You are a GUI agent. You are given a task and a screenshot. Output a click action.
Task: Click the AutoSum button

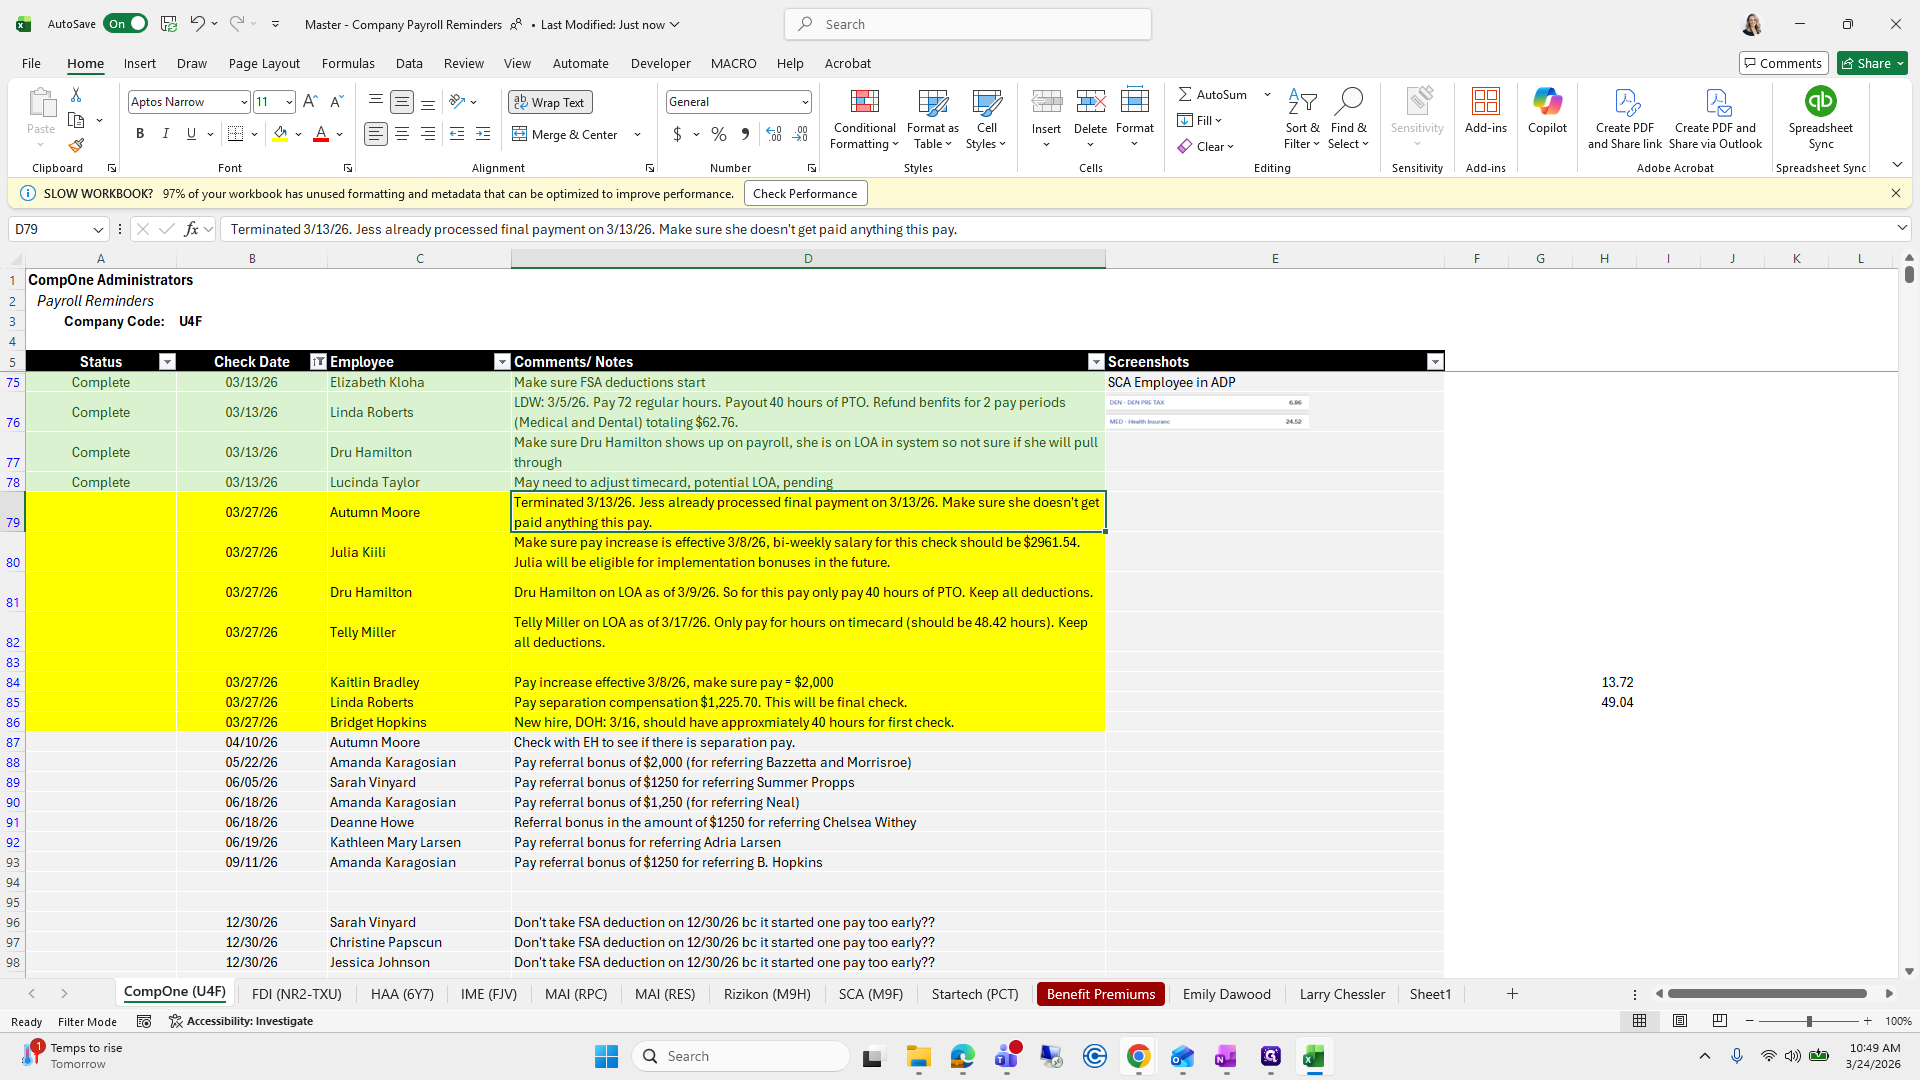1213,94
